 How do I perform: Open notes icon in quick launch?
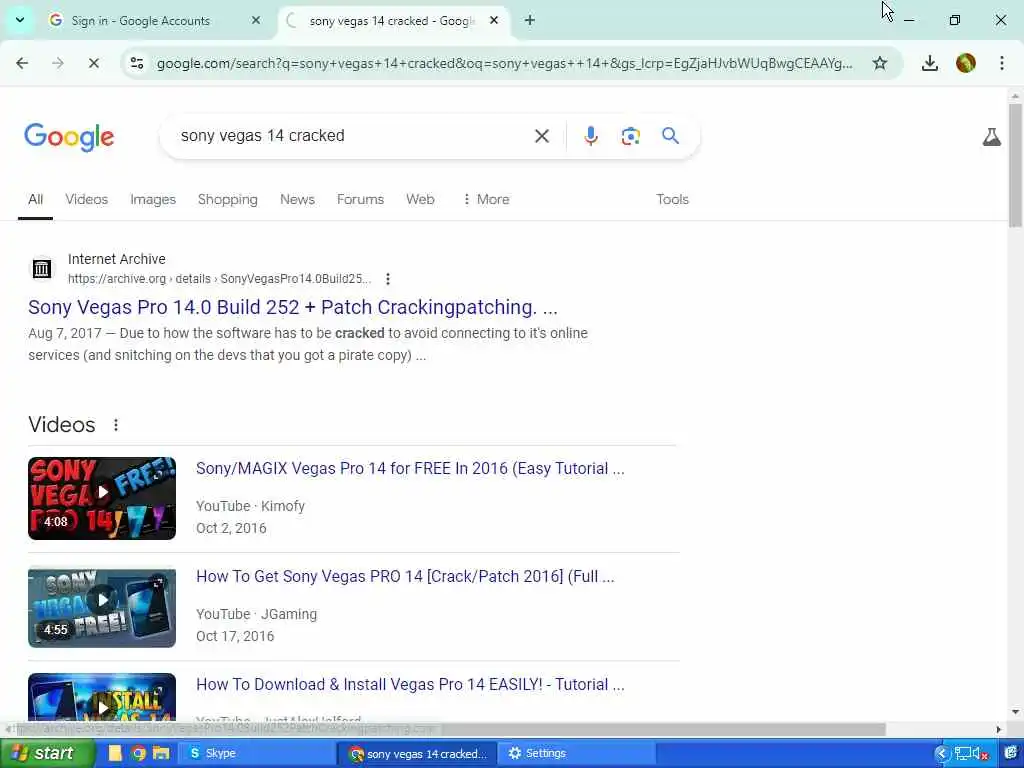coord(116,754)
